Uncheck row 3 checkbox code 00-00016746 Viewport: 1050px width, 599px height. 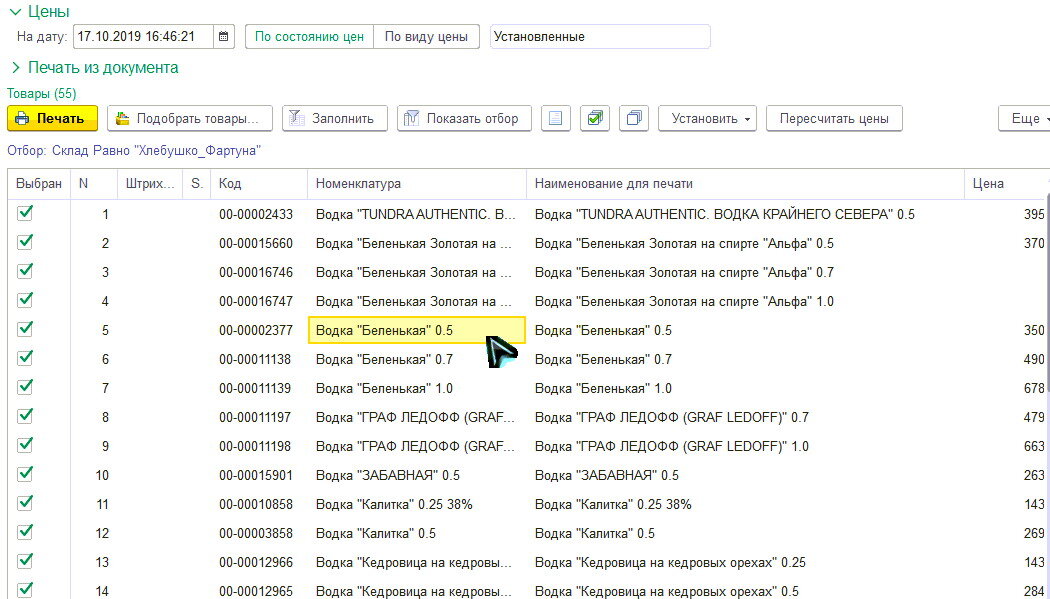point(25,271)
